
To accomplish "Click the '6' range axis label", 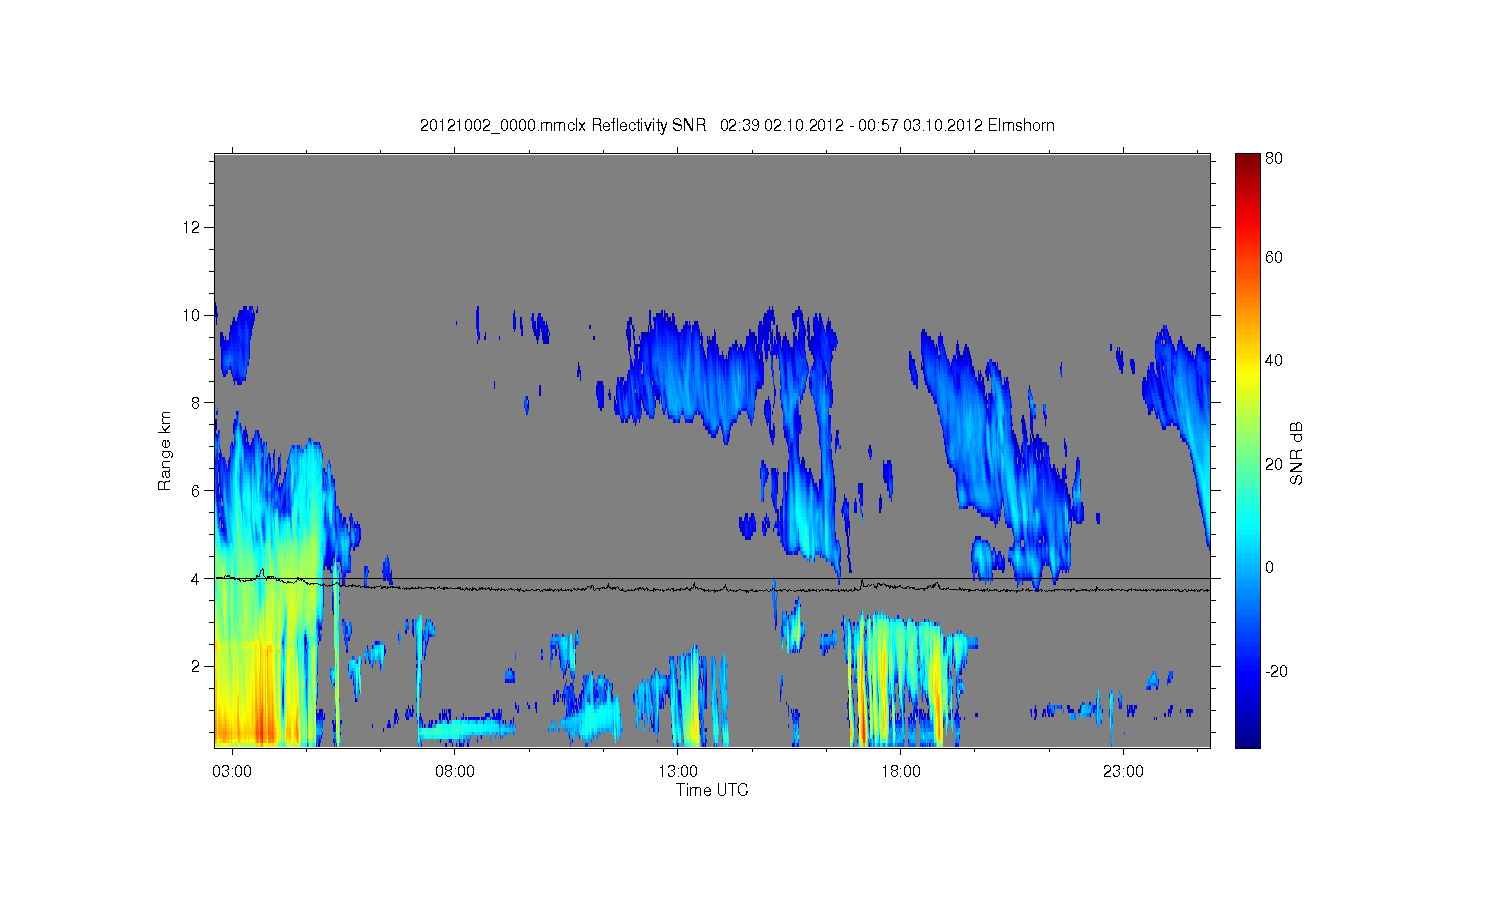I will point(196,491).
